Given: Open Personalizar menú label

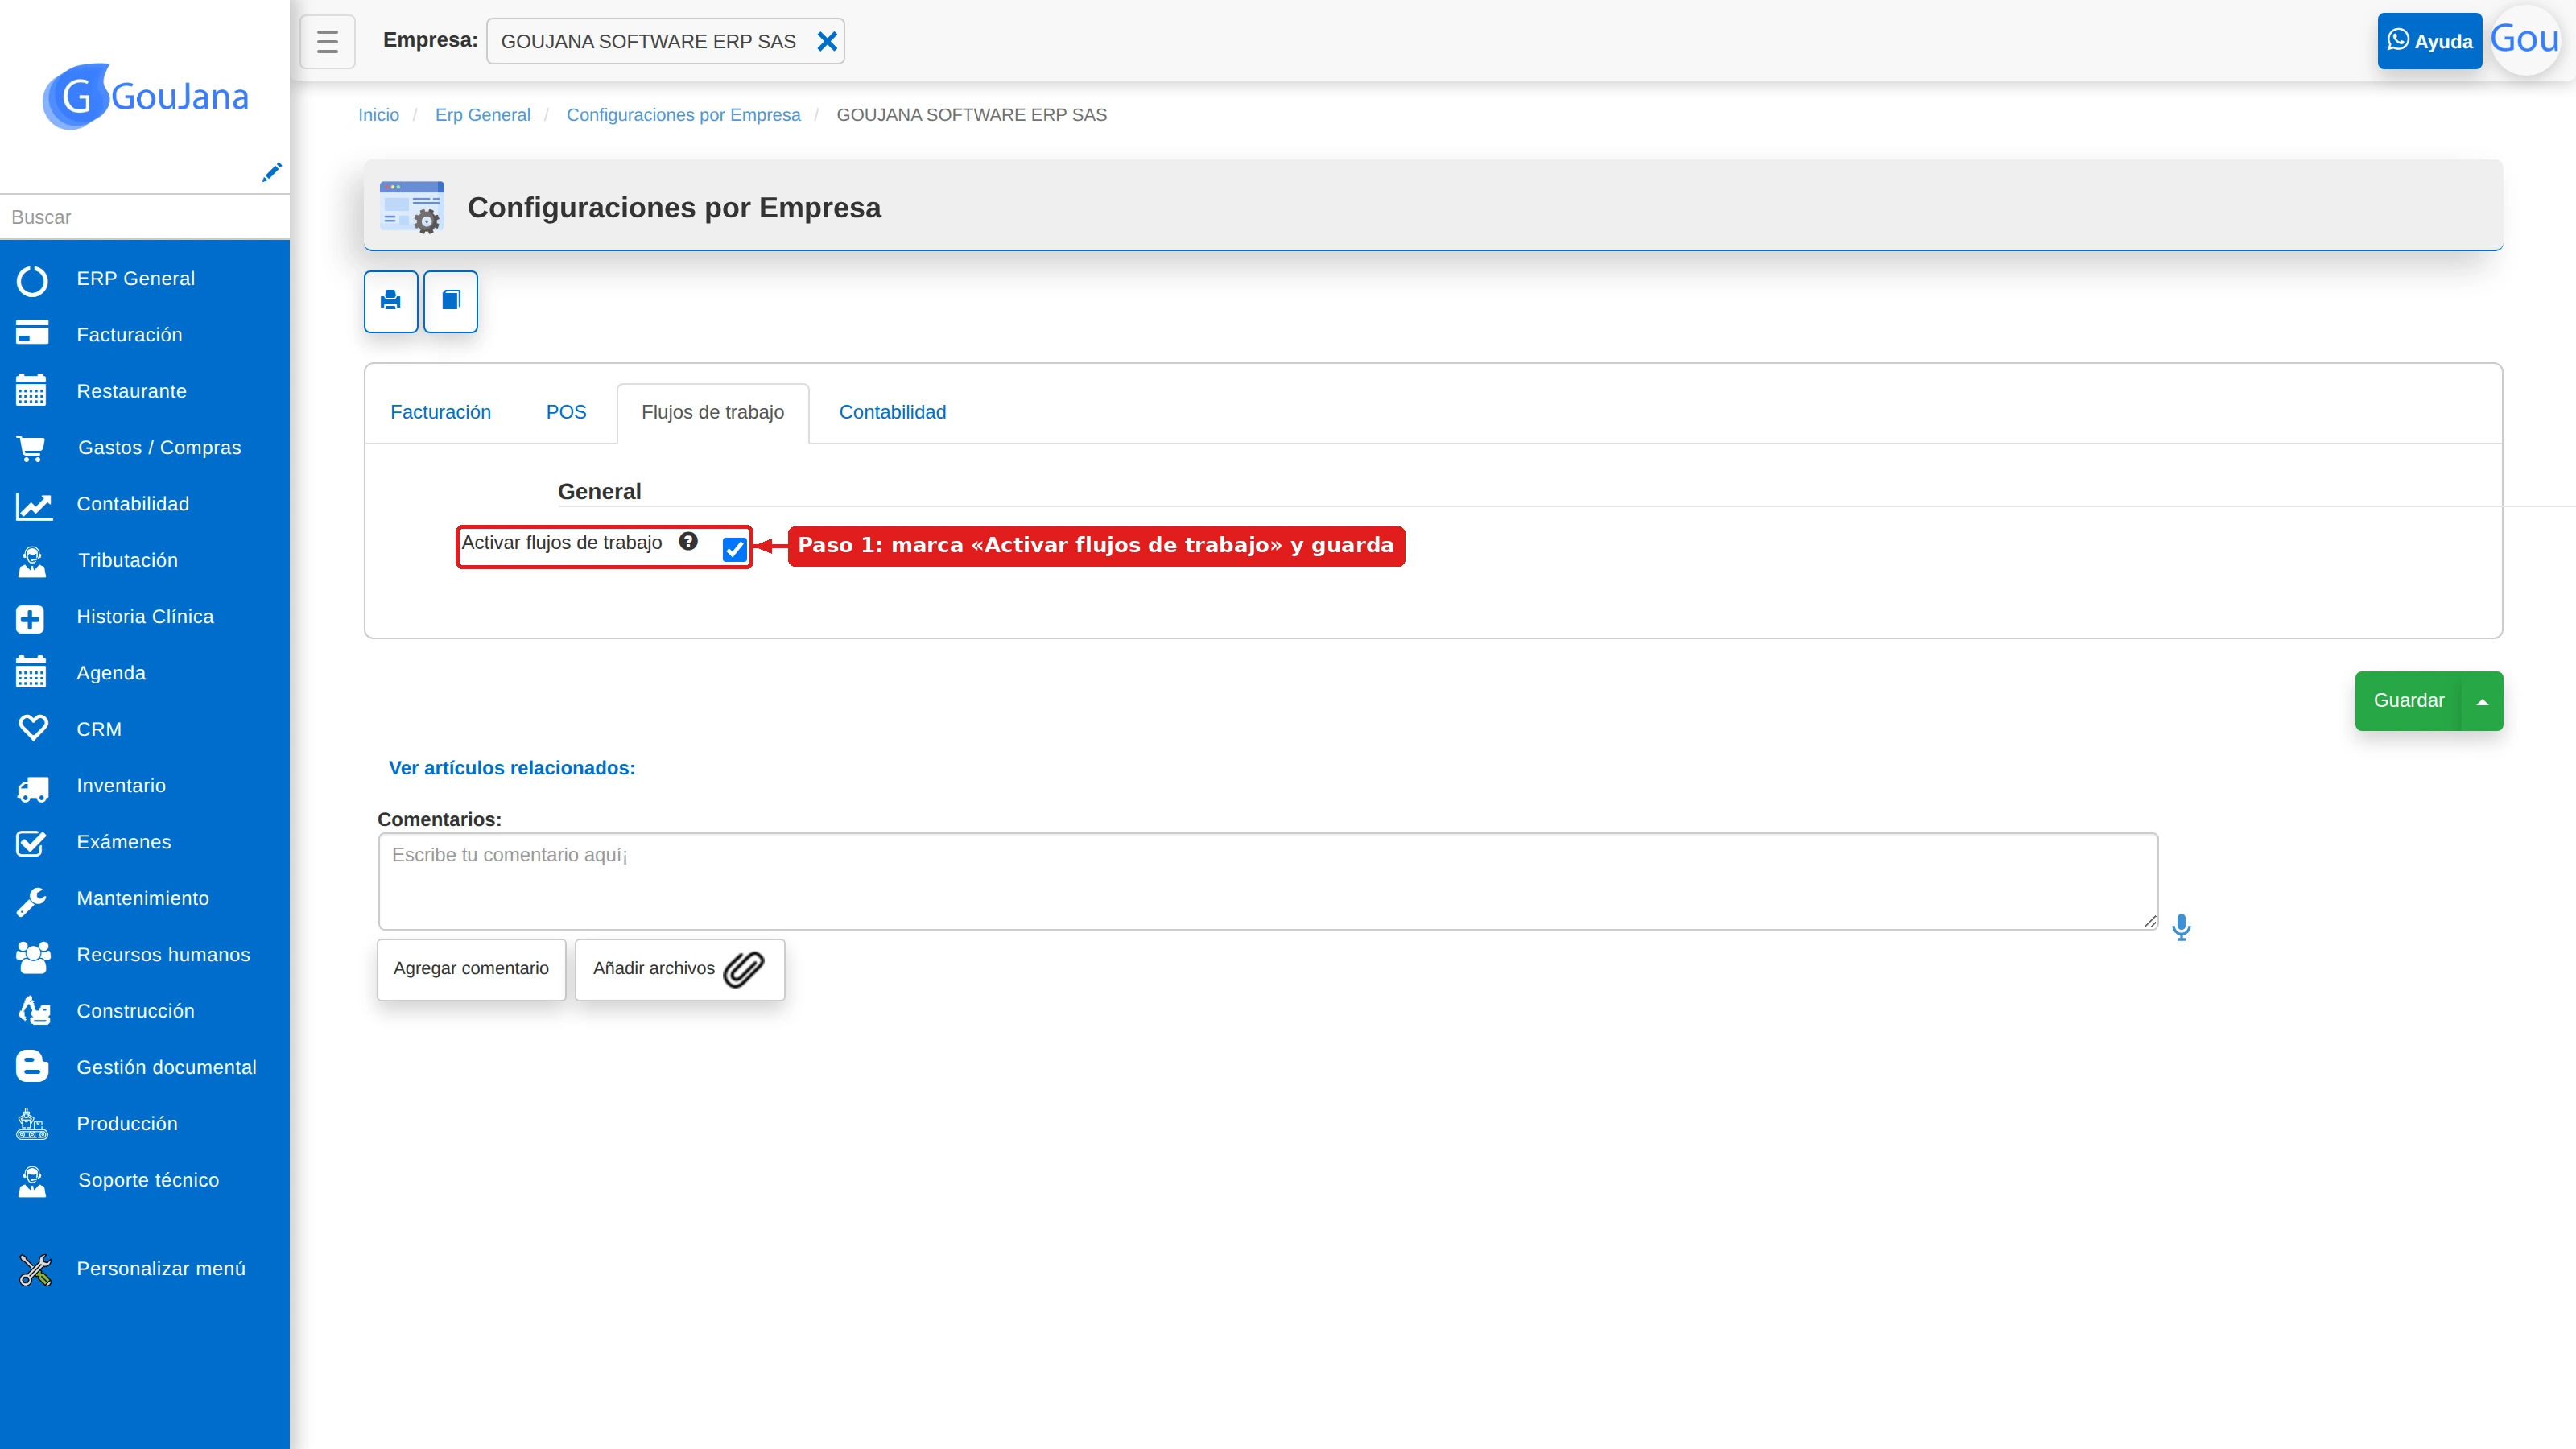Looking at the screenshot, I should 161,1269.
